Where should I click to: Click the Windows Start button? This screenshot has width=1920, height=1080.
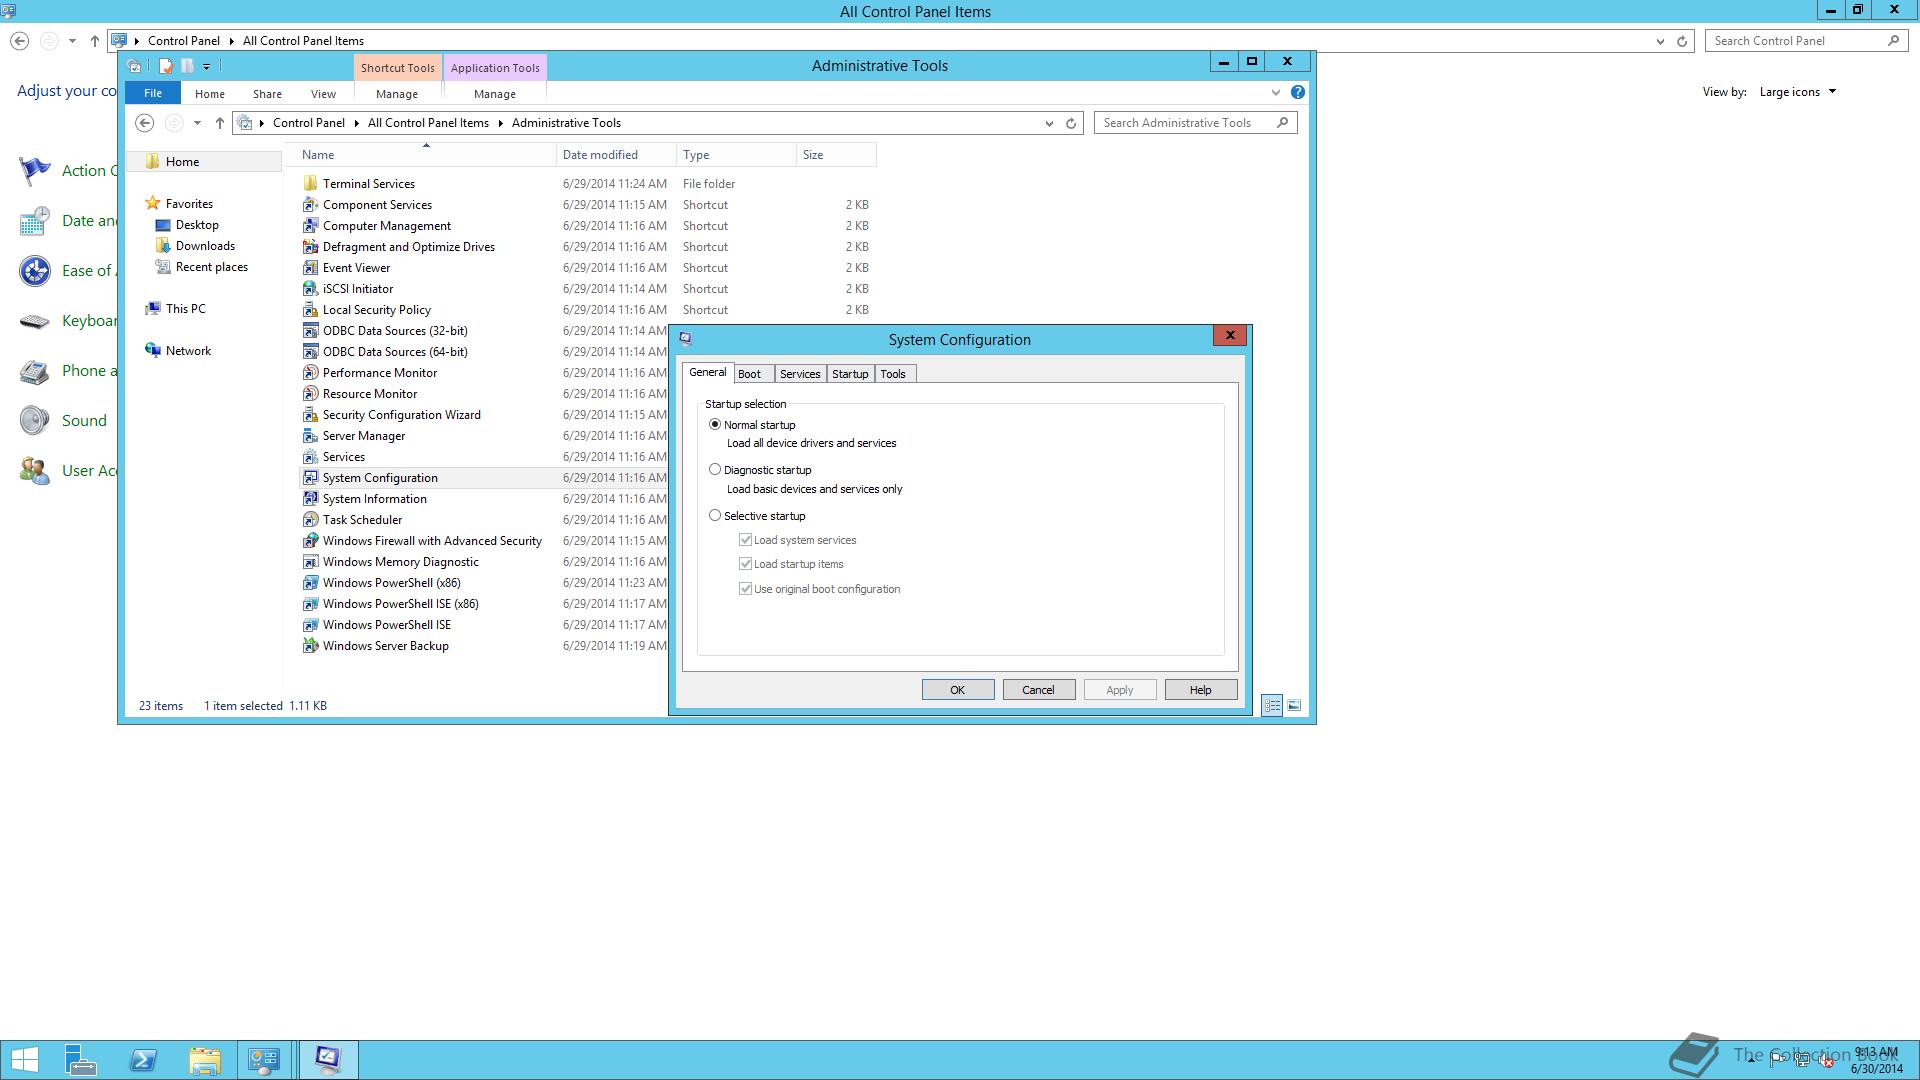(x=24, y=1060)
